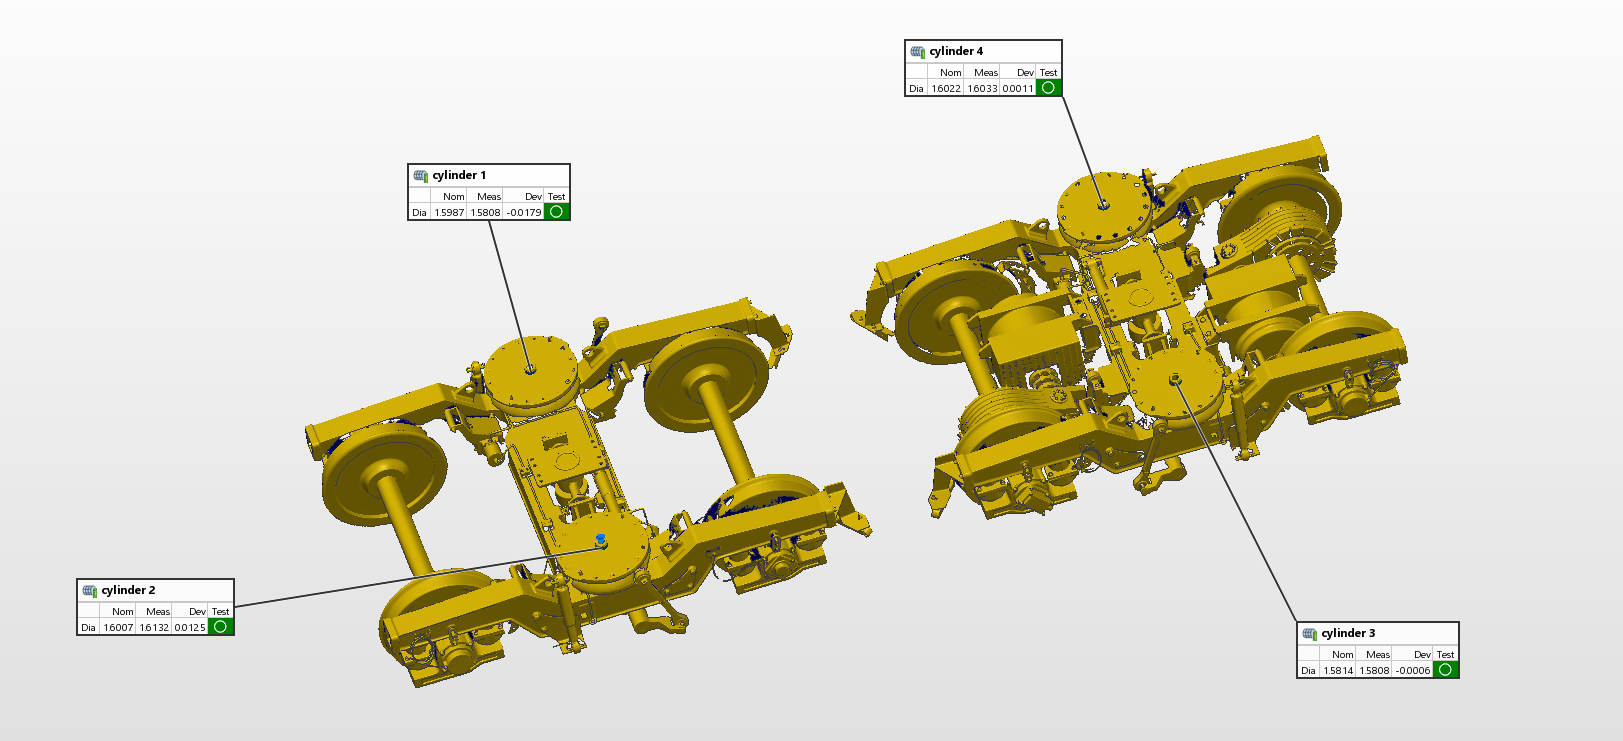This screenshot has height=741, width=1623.
Task: Click the cylinder 2 feature icon
Action: 89,591
